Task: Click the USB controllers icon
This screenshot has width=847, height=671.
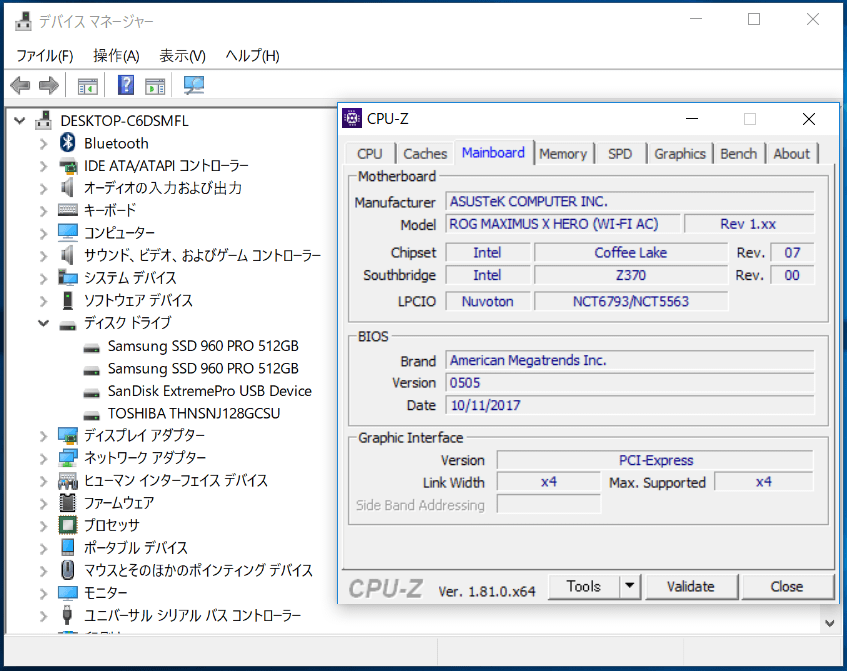Action: click(68, 615)
